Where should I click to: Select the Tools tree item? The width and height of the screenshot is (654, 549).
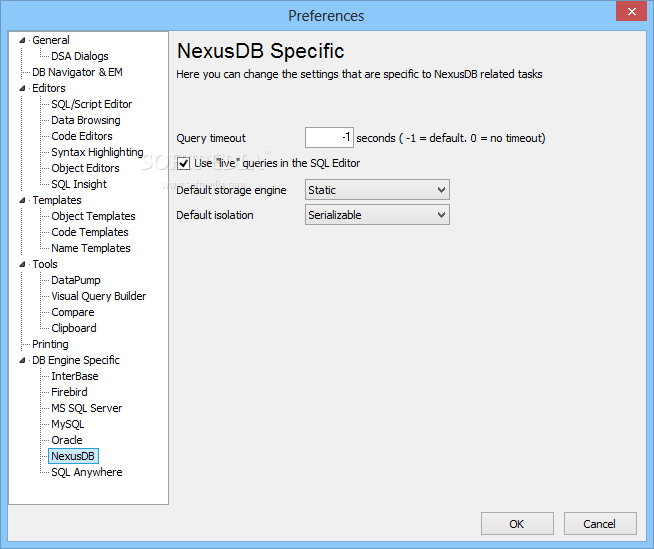(45, 264)
